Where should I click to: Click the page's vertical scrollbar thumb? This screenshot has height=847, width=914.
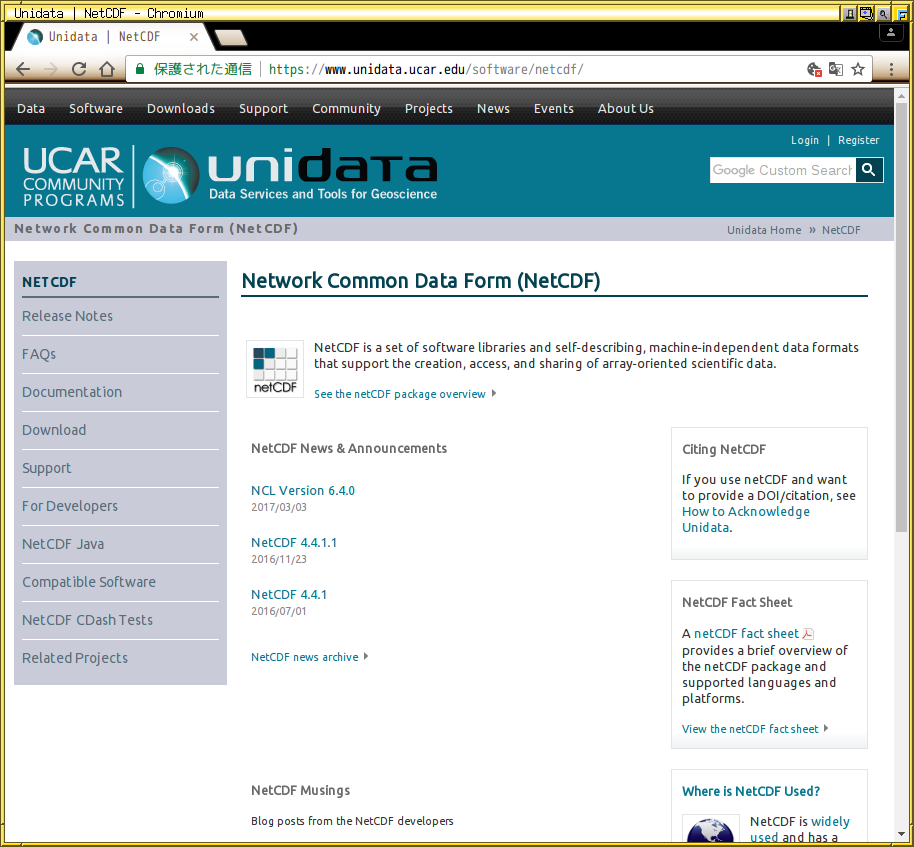[901, 316]
